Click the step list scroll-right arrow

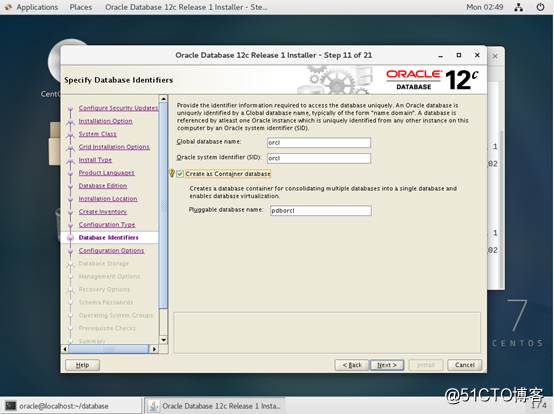tap(154, 349)
